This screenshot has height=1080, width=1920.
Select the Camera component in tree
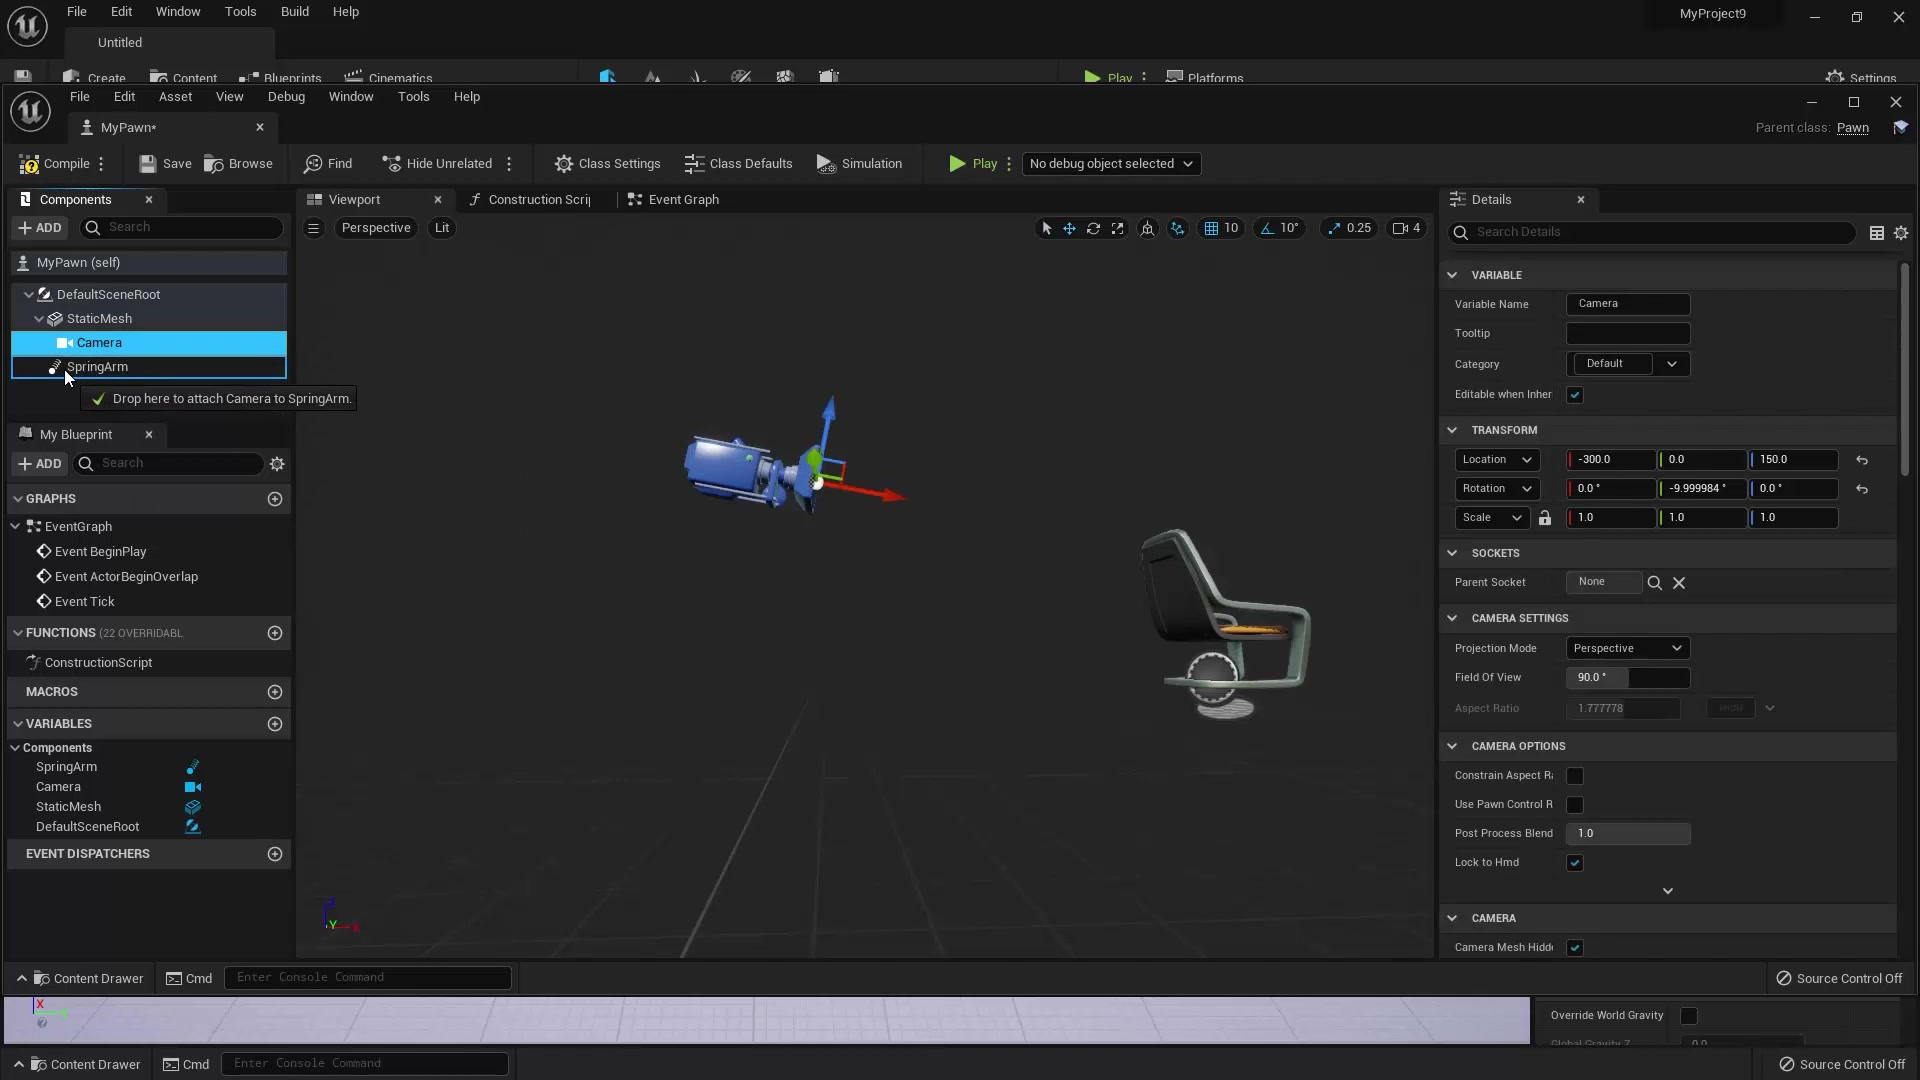149,343
